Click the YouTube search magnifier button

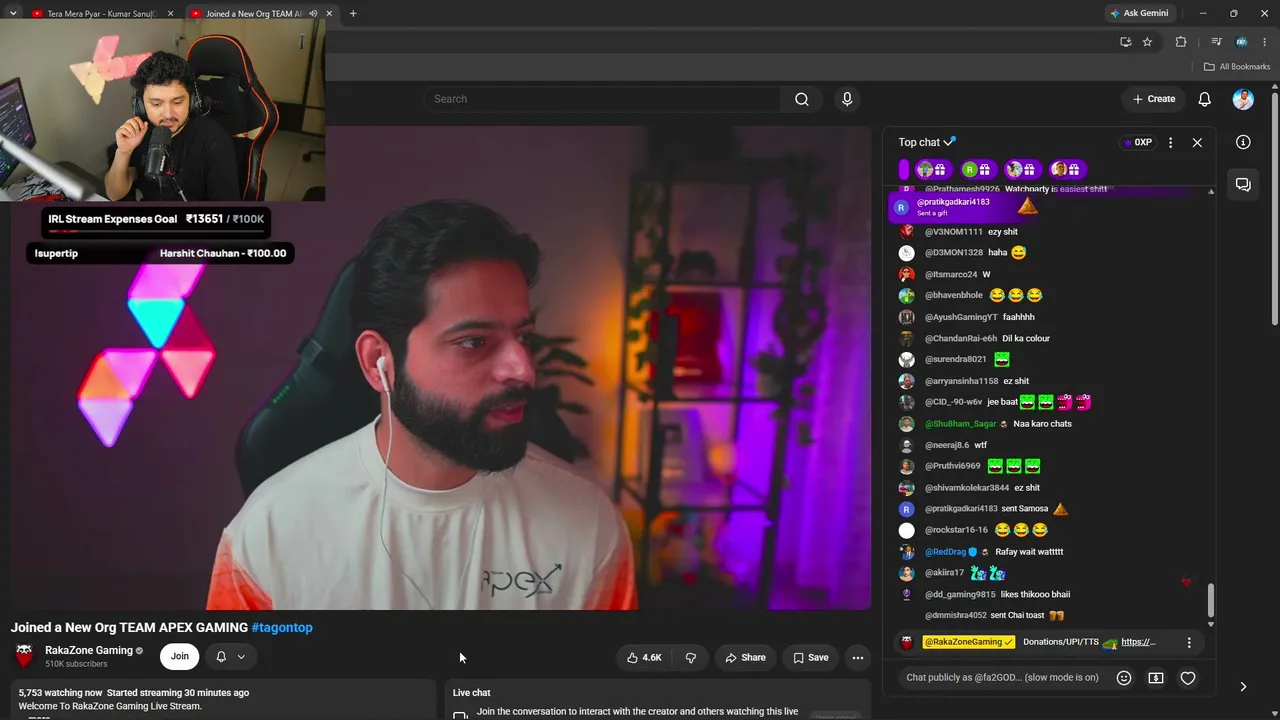pyautogui.click(x=801, y=99)
